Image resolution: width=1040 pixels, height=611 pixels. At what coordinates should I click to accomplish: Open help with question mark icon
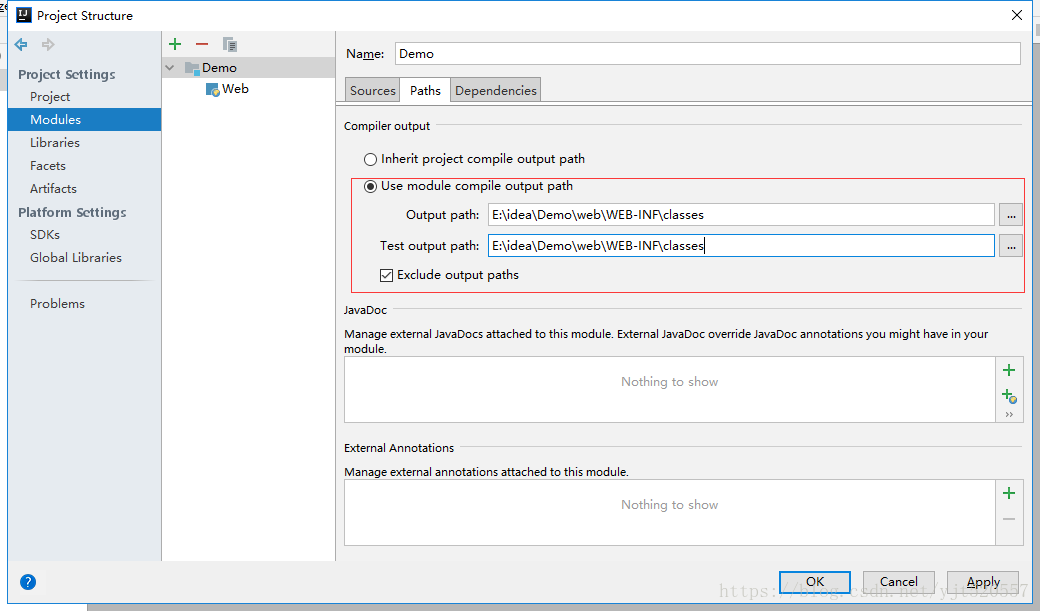tap(28, 582)
